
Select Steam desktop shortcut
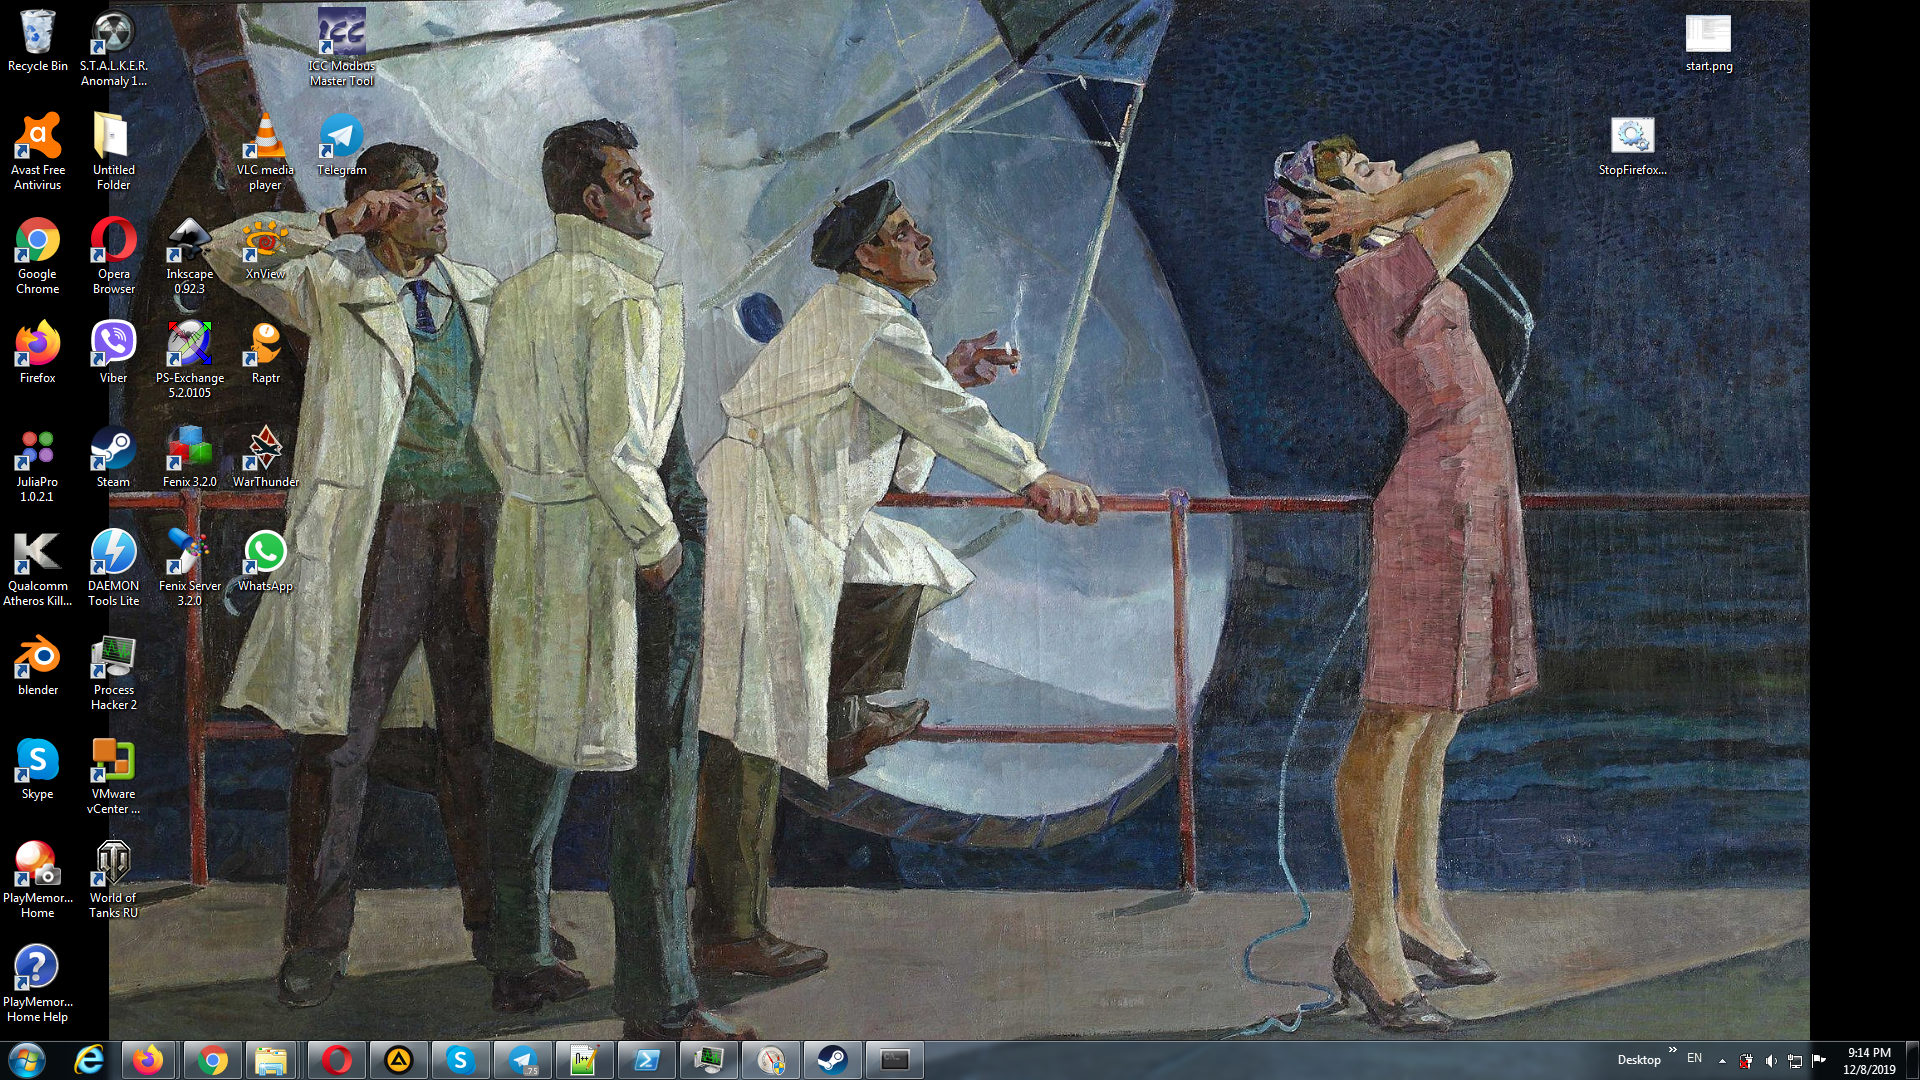point(113,458)
